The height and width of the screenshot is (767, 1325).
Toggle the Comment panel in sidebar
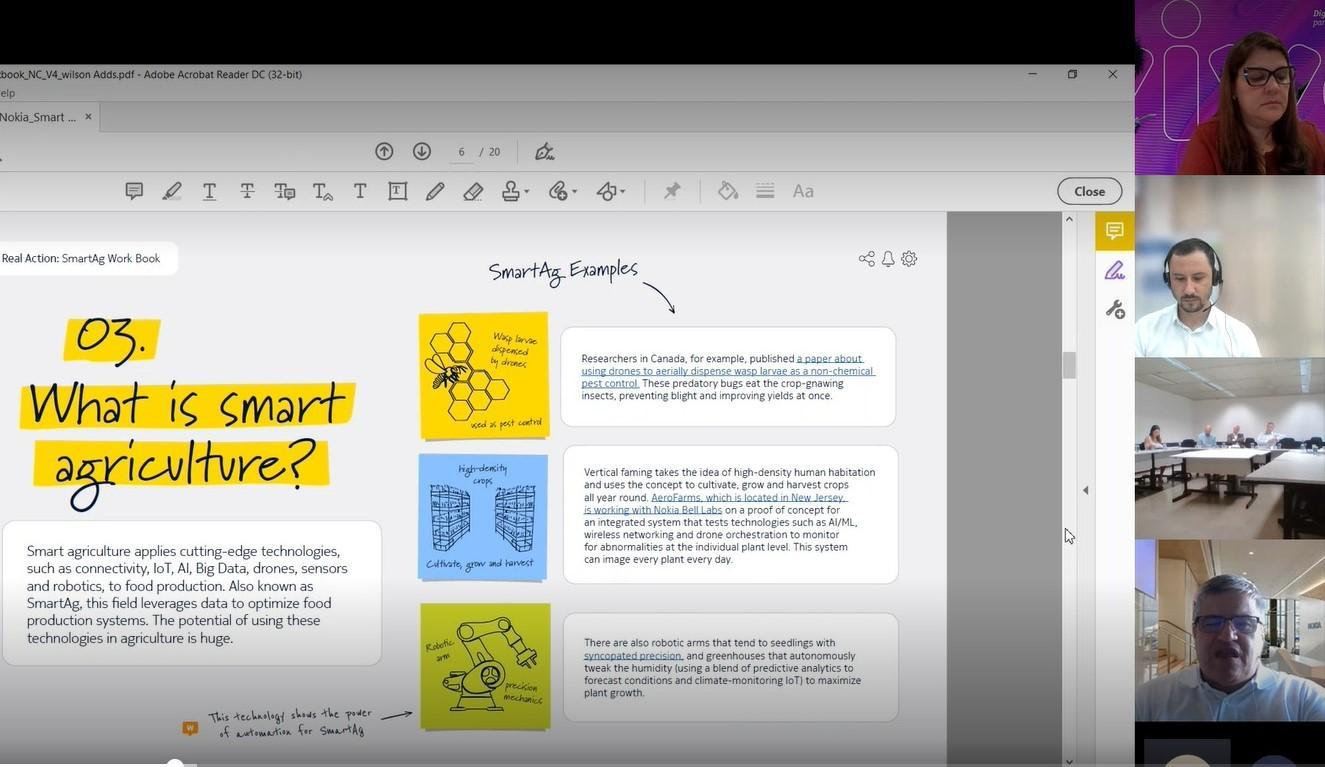coord(1114,231)
